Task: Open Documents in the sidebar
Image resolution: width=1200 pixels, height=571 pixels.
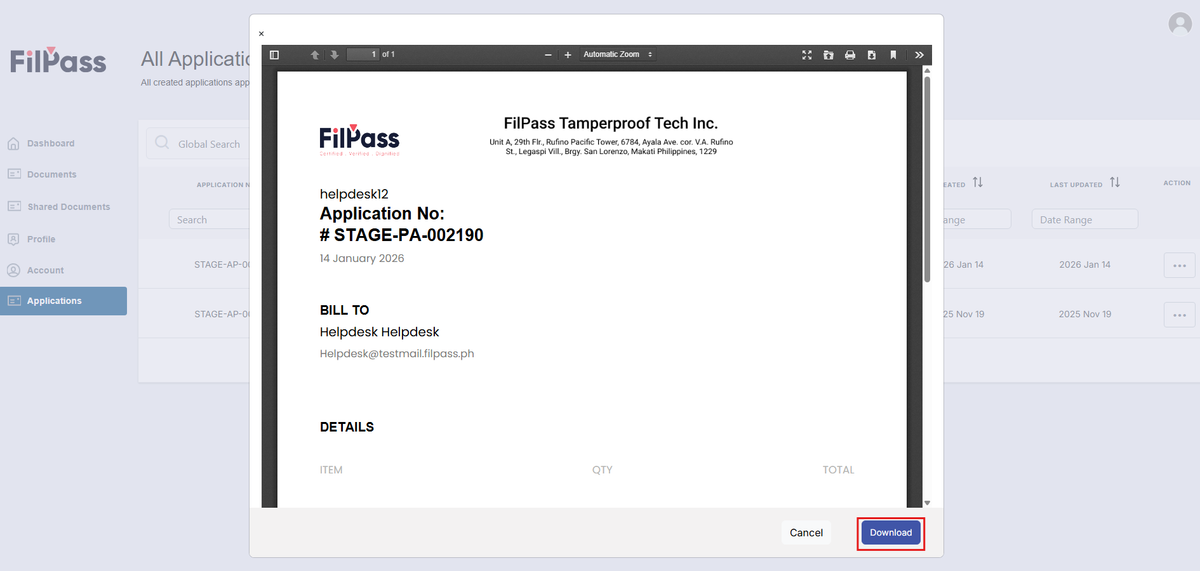Action: tap(51, 174)
